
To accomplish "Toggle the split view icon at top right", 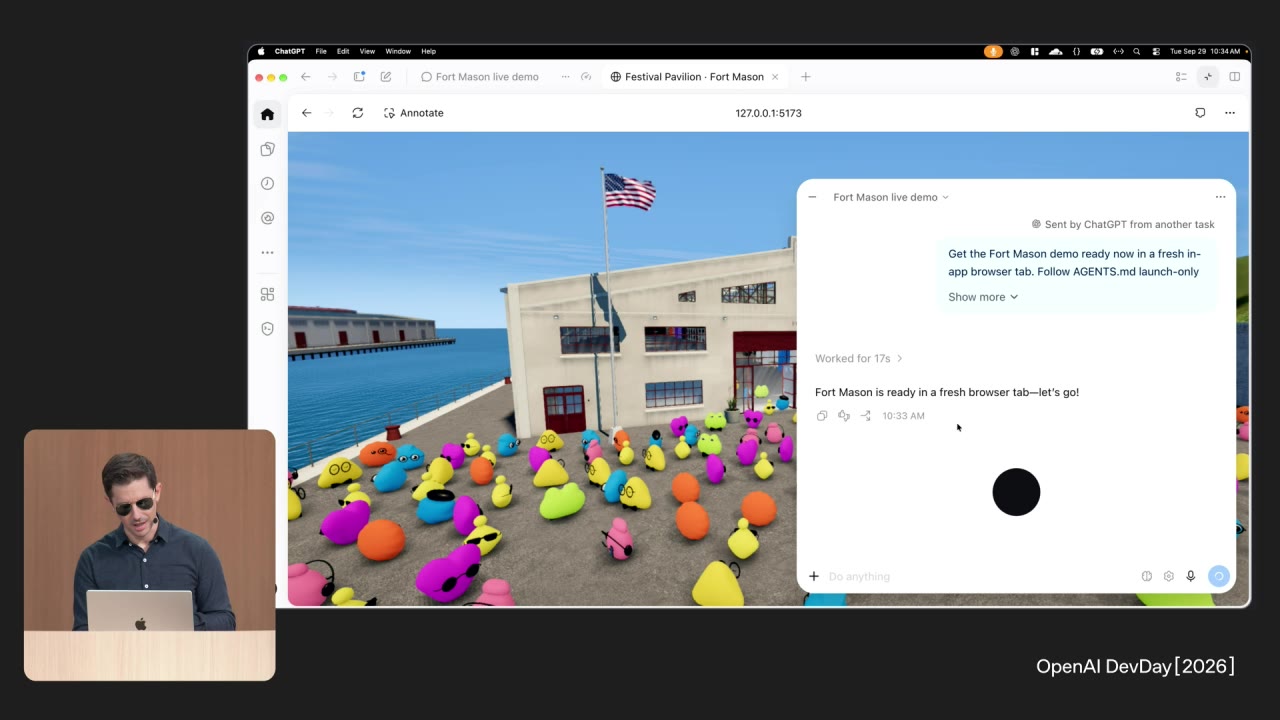I will [x=1235, y=77].
